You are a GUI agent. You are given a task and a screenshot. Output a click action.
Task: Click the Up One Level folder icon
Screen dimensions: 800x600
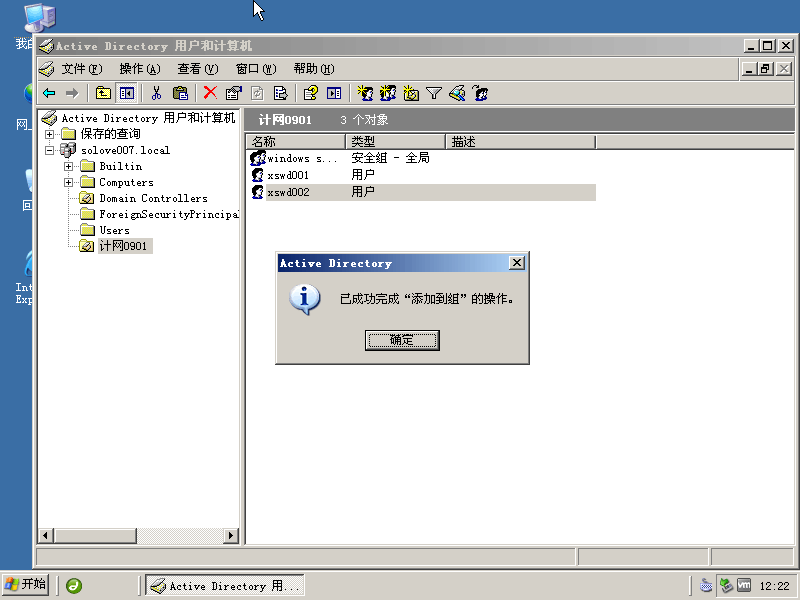coord(103,93)
